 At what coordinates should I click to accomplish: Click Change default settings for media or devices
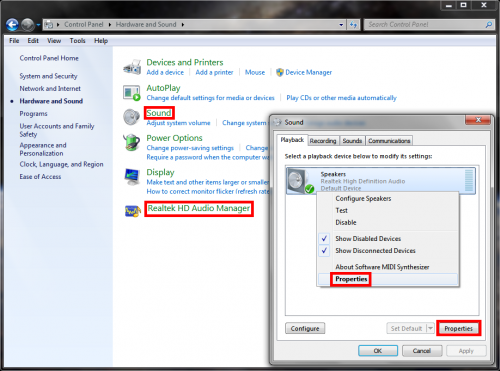coord(210,98)
